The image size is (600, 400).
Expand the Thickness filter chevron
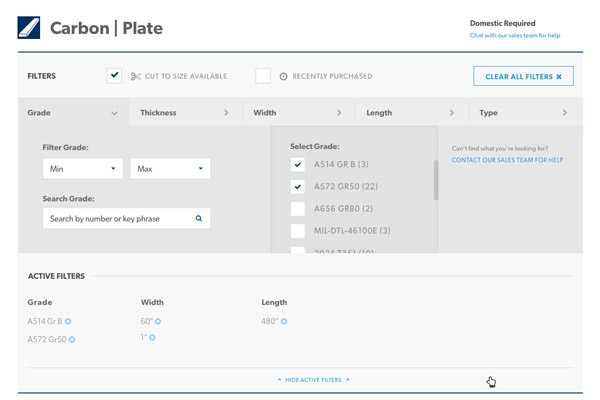coord(226,113)
